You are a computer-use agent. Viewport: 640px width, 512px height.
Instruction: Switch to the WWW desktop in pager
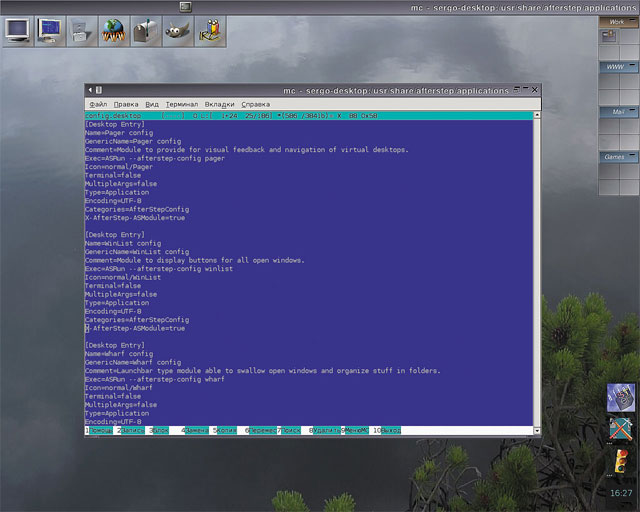click(x=615, y=67)
